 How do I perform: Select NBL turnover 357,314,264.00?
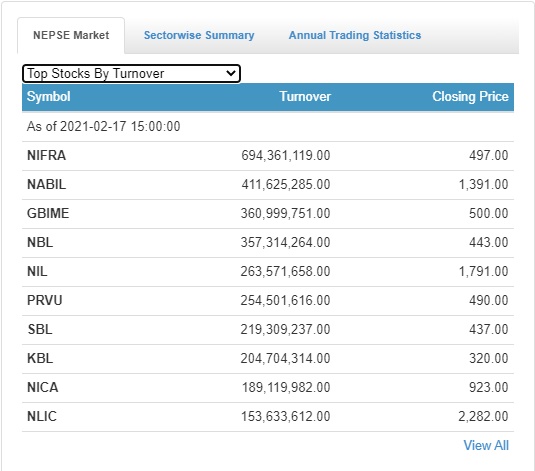(285, 242)
